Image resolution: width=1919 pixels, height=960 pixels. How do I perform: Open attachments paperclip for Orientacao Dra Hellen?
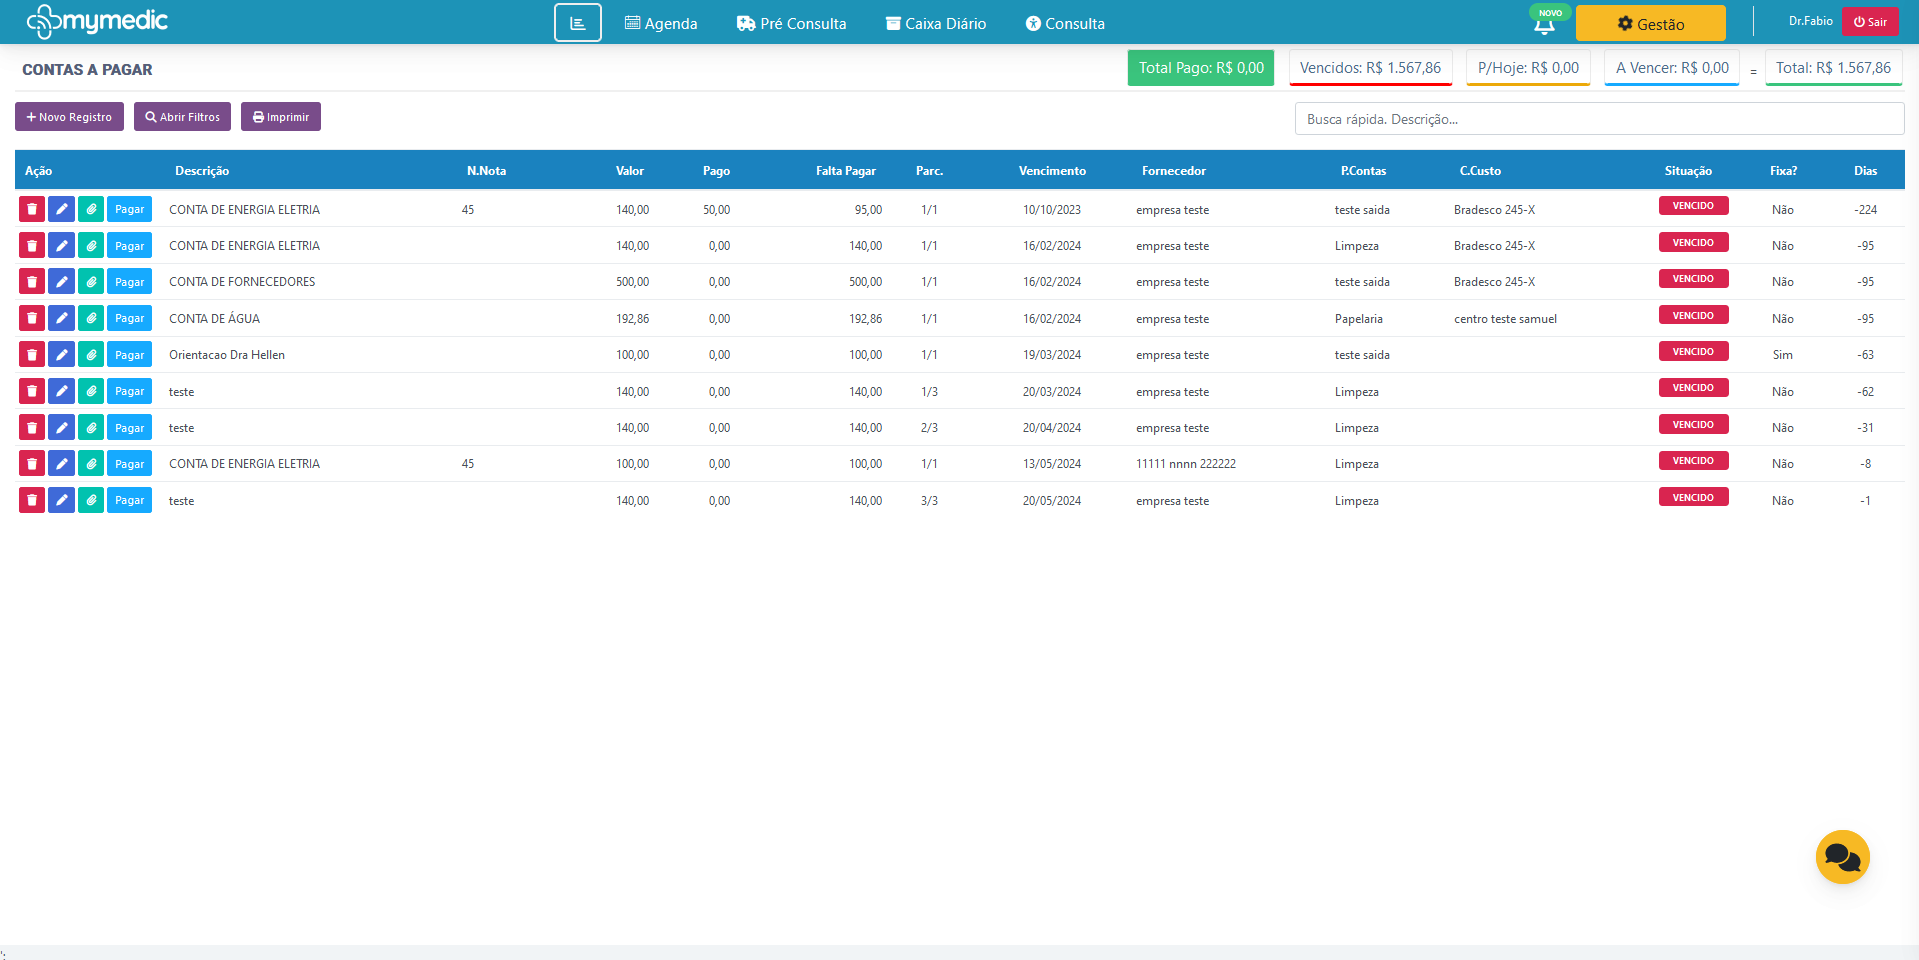[x=91, y=355]
